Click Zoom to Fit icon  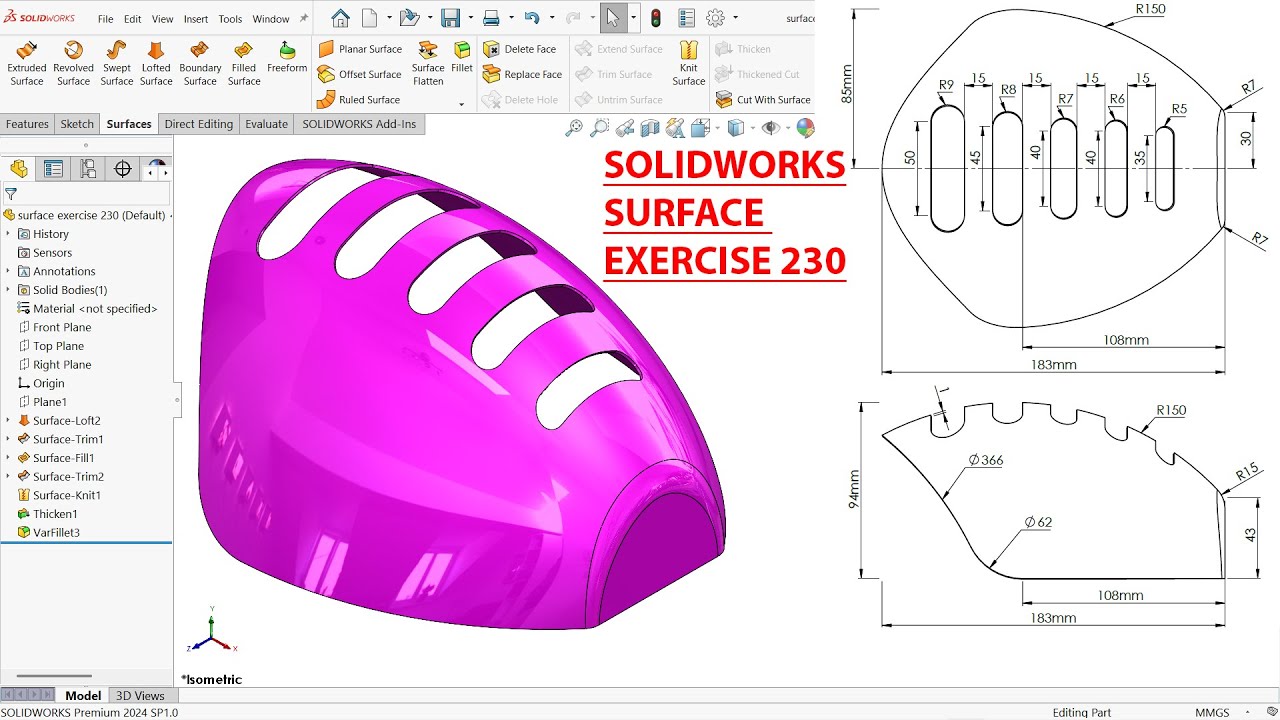(x=573, y=128)
